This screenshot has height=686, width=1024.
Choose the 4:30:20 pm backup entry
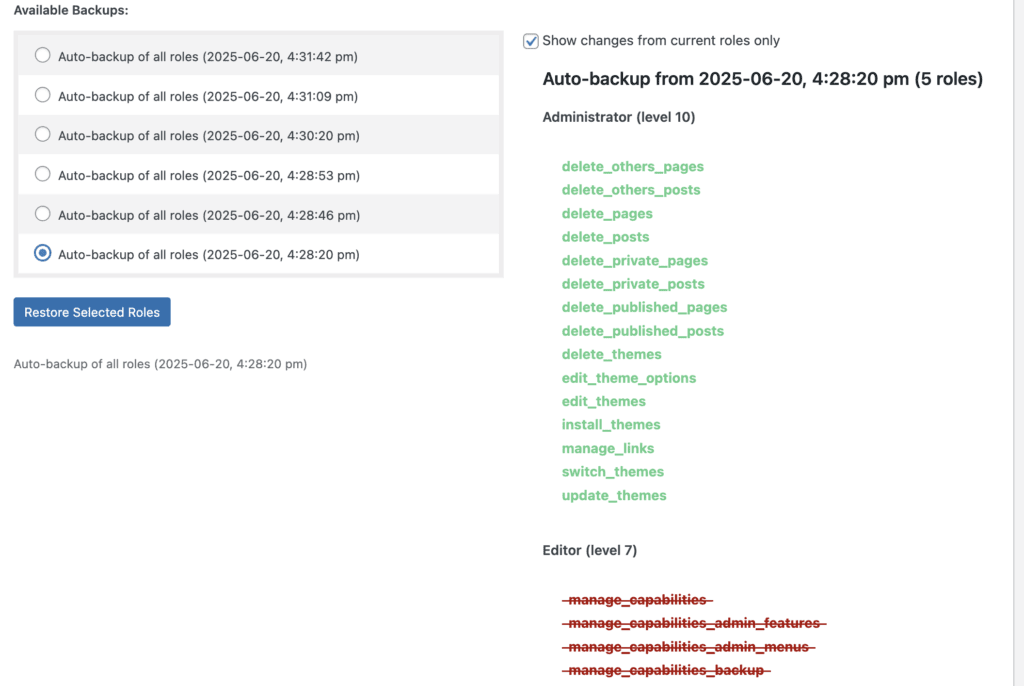(42, 134)
